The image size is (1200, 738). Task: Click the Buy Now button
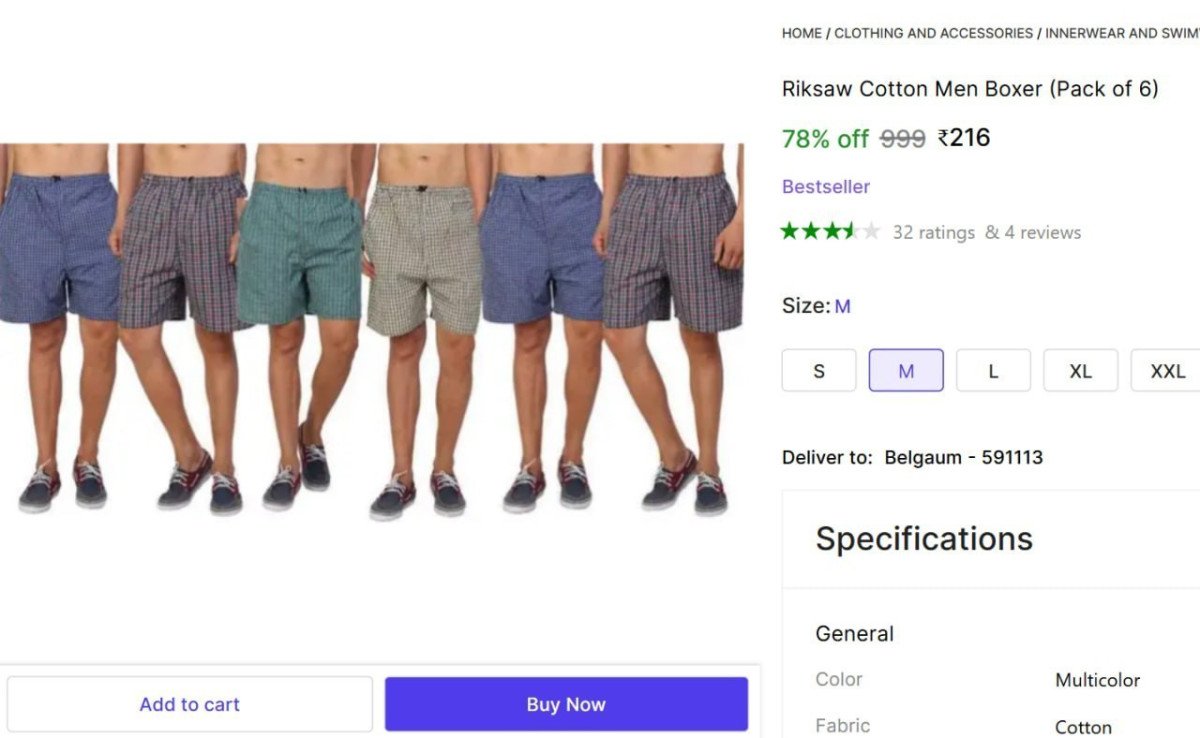tap(566, 704)
